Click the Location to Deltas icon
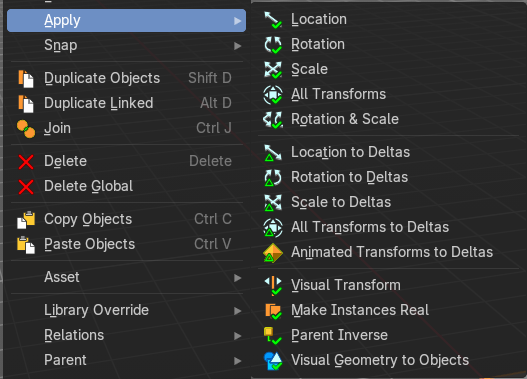The height and width of the screenshot is (379, 527). point(273,153)
